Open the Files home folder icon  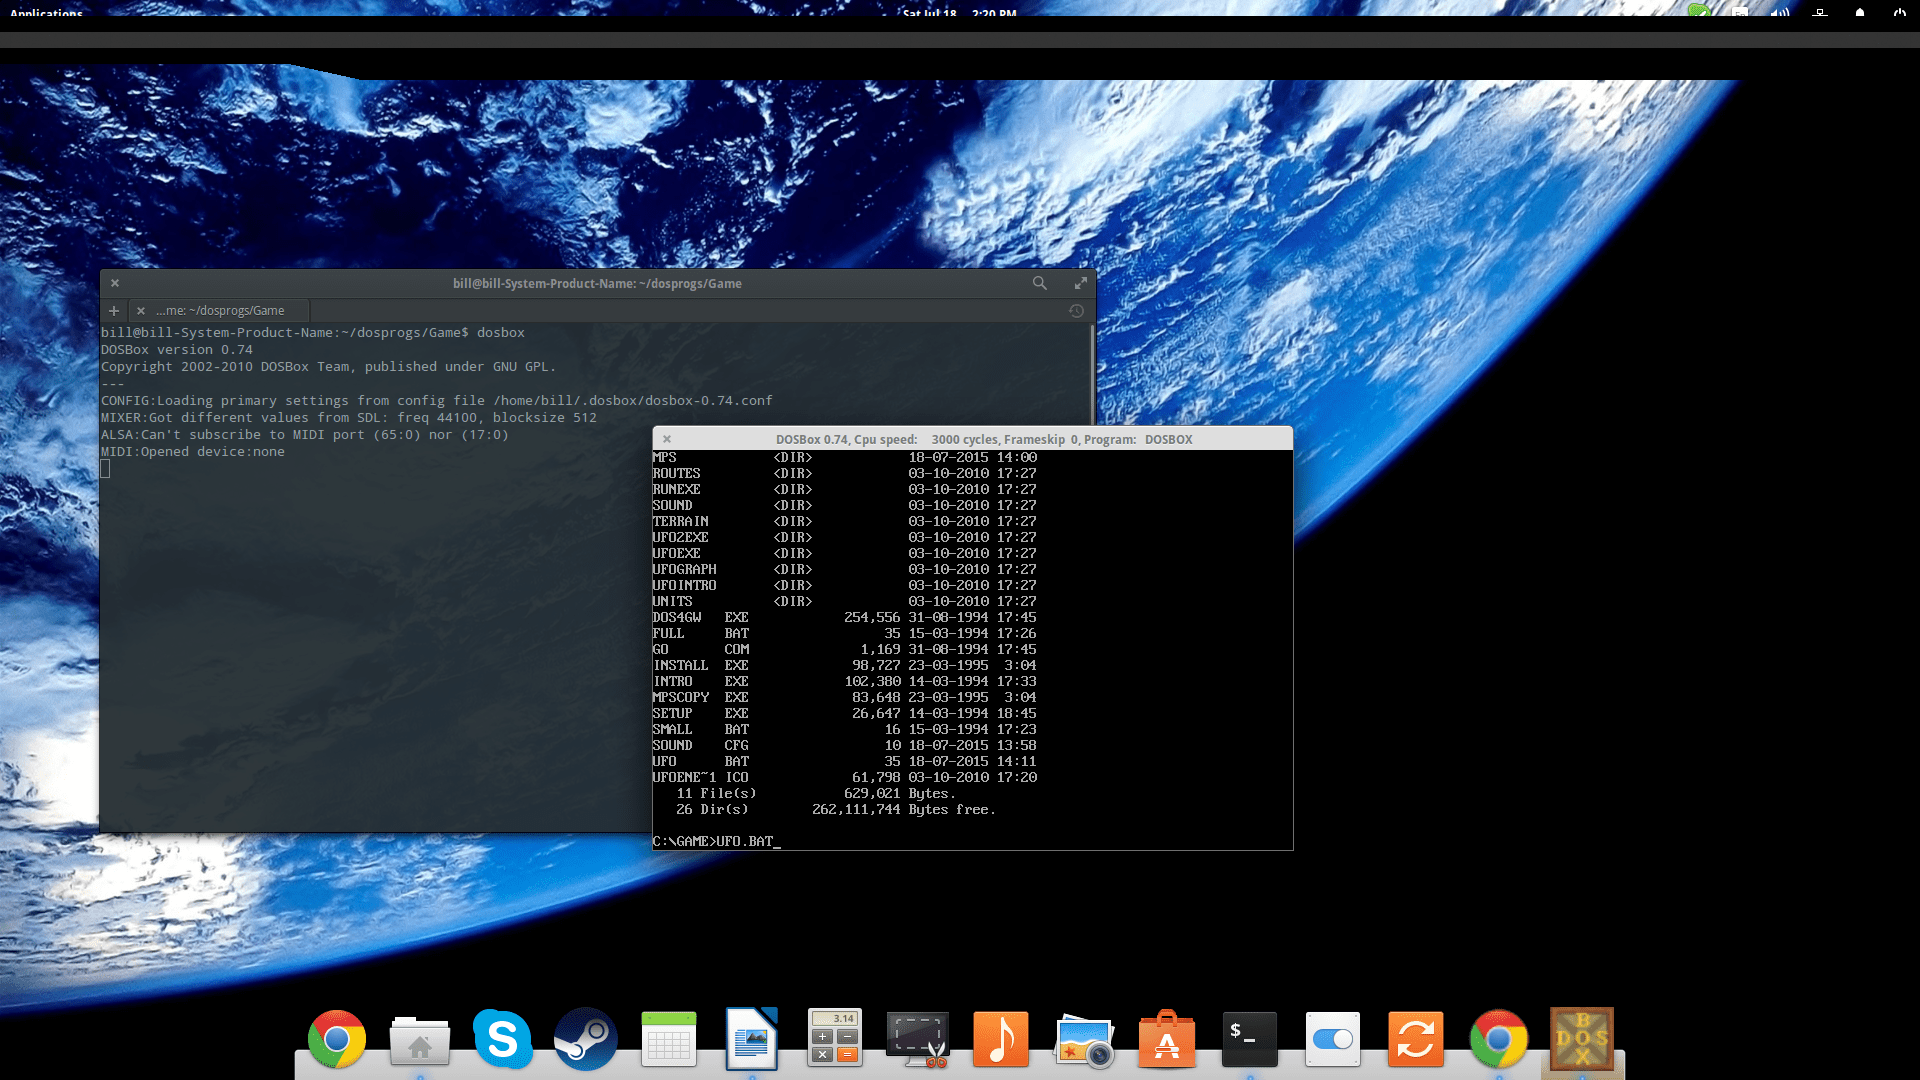(419, 1042)
